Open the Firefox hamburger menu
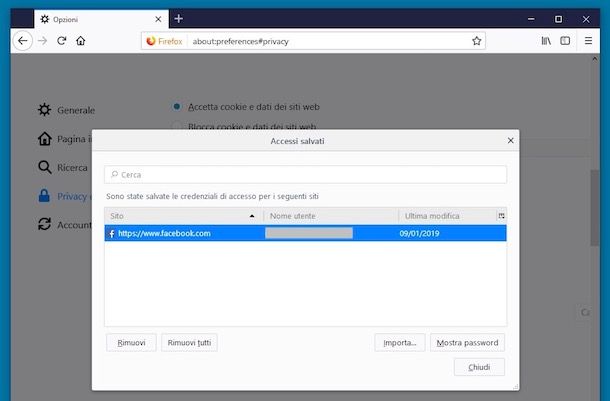This screenshot has width=610, height=401. [x=588, y=41]
